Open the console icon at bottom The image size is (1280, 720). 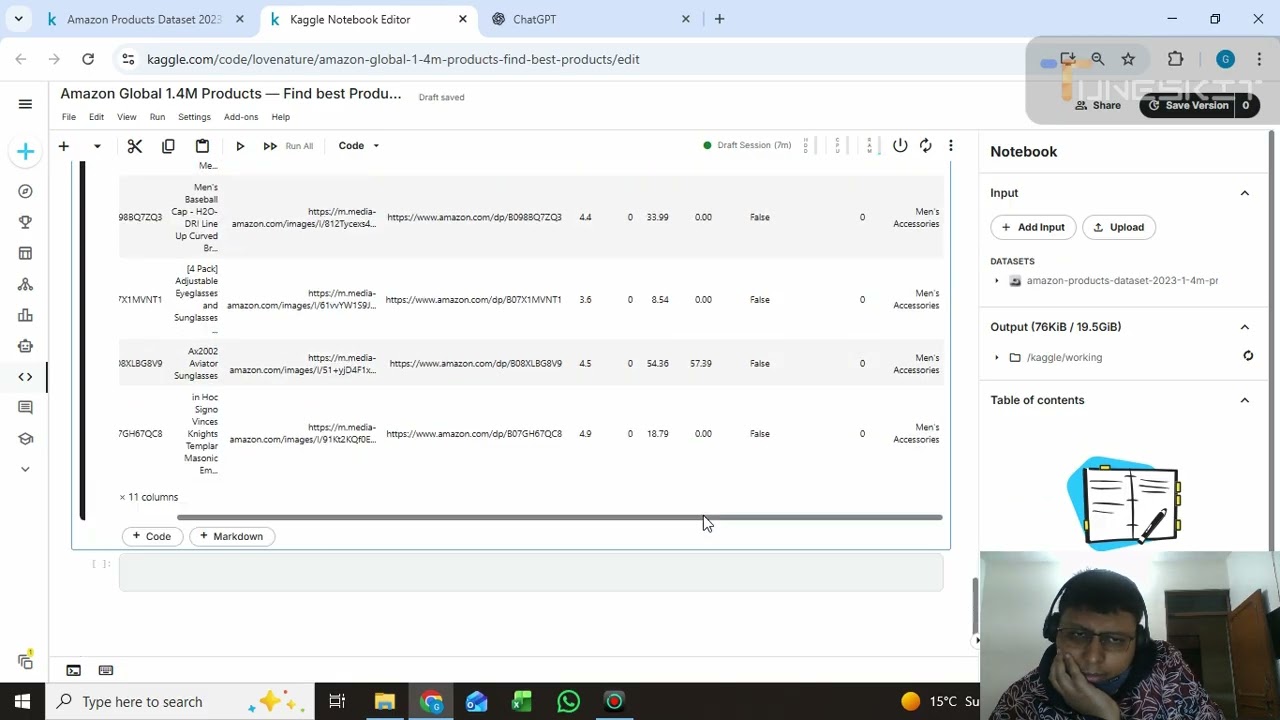(x=73, y=671)
